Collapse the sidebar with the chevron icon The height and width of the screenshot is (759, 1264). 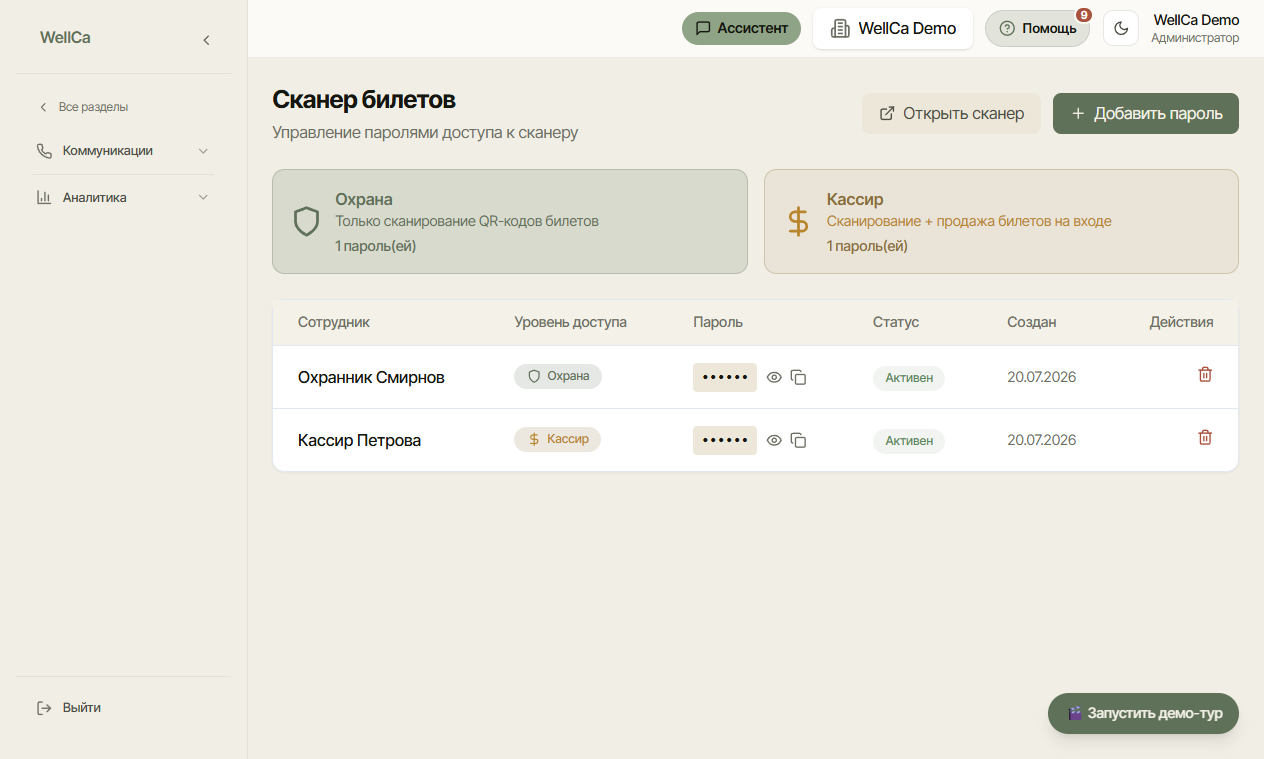pyautogui.click(x=206, y=40)
